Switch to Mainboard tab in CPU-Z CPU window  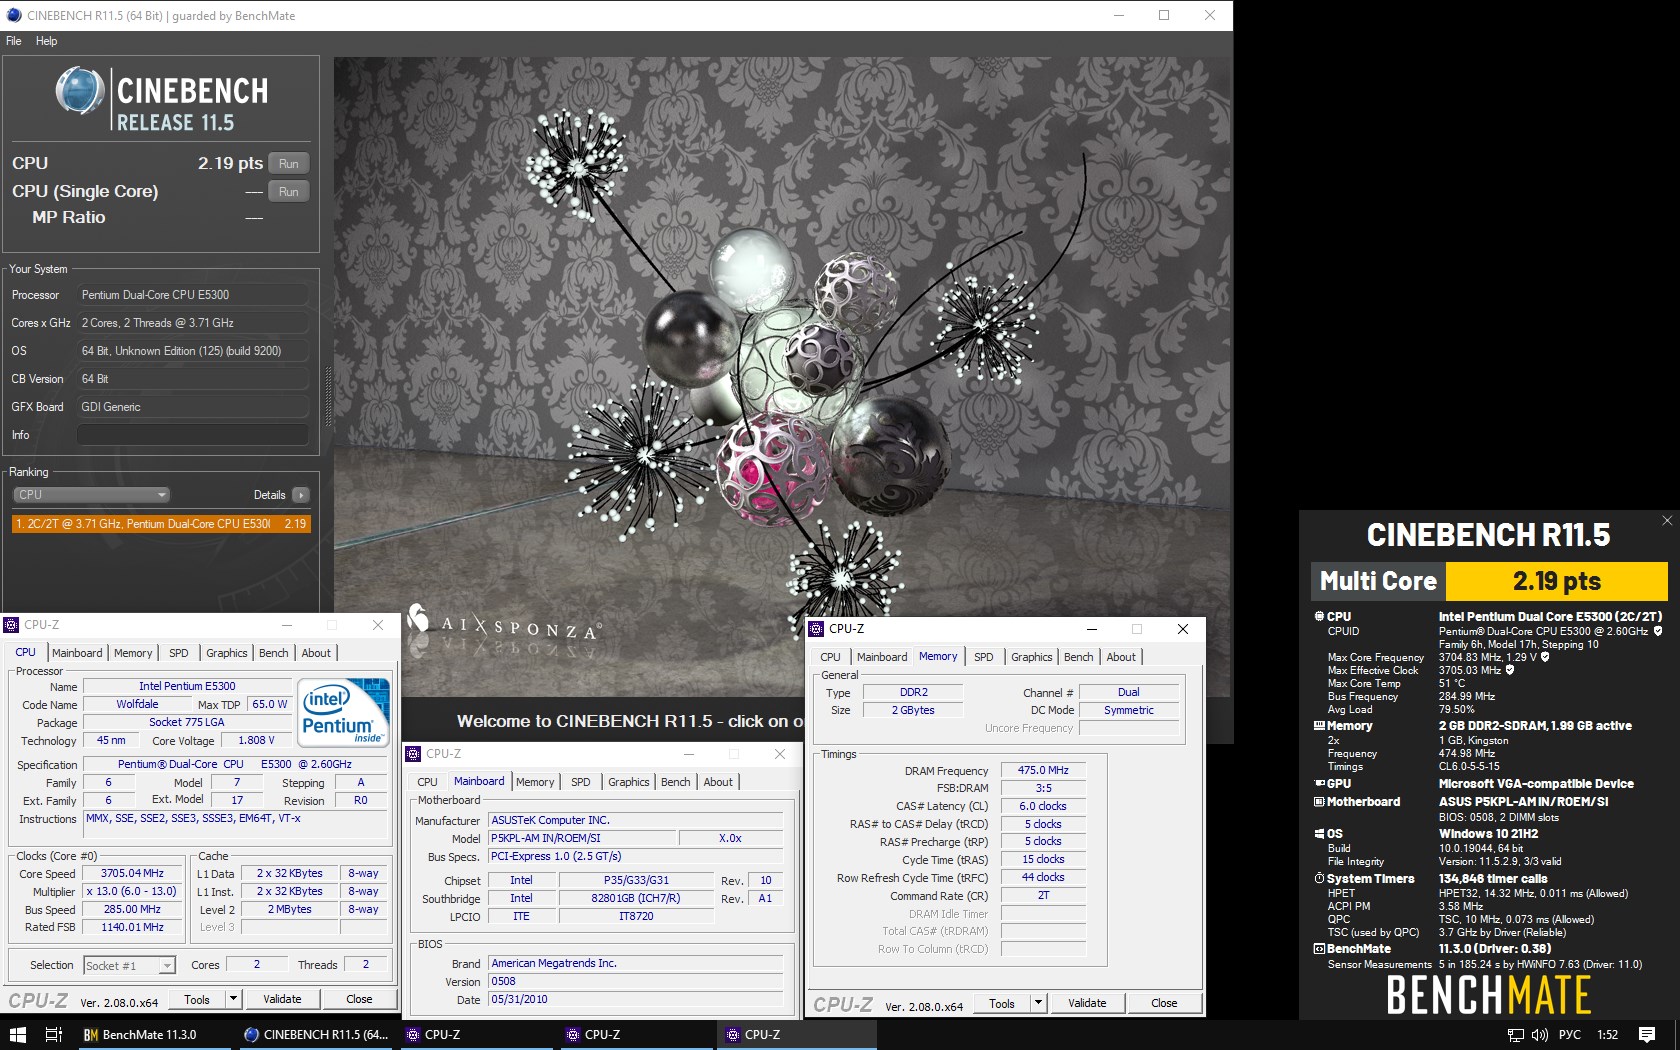click(77, 653)
